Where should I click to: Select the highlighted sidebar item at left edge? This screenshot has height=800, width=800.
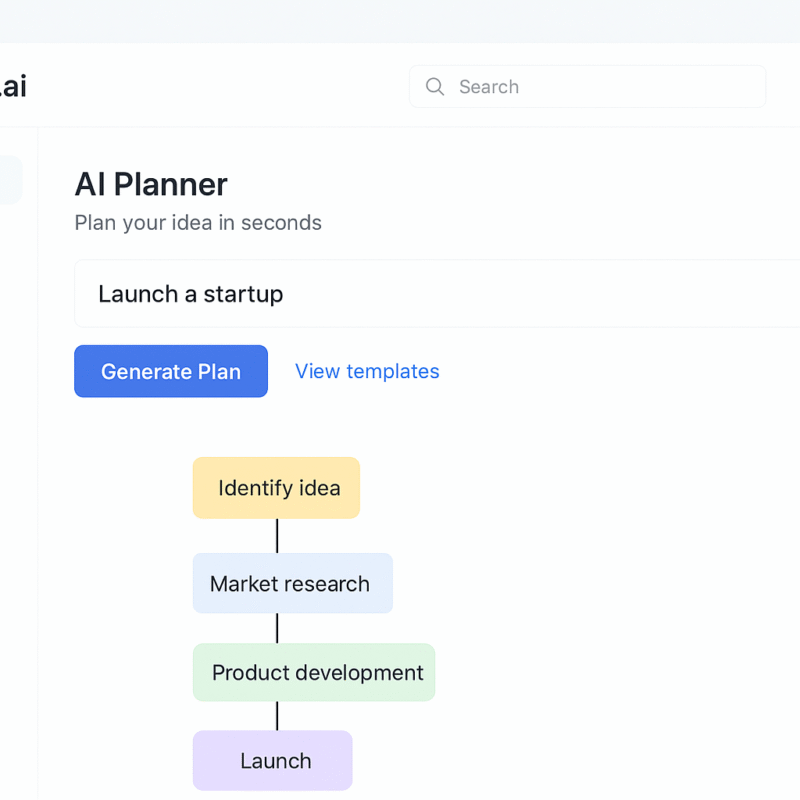[10, 180]
